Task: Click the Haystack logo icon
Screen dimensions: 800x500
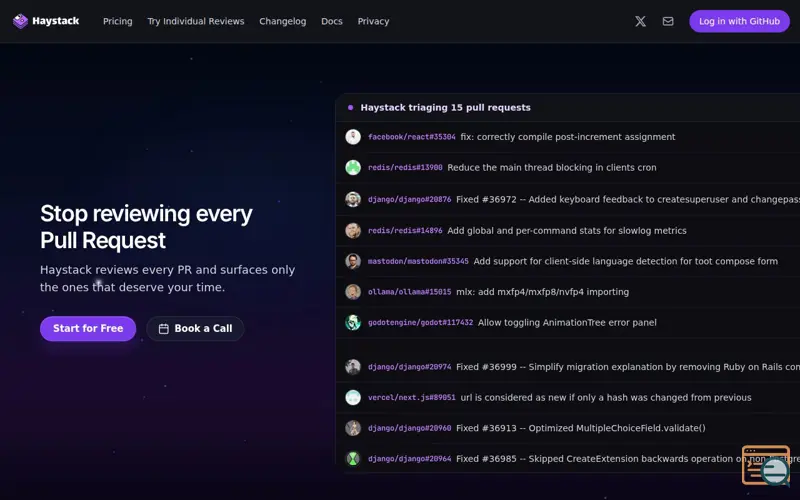Action: click(x=20, y=21)
